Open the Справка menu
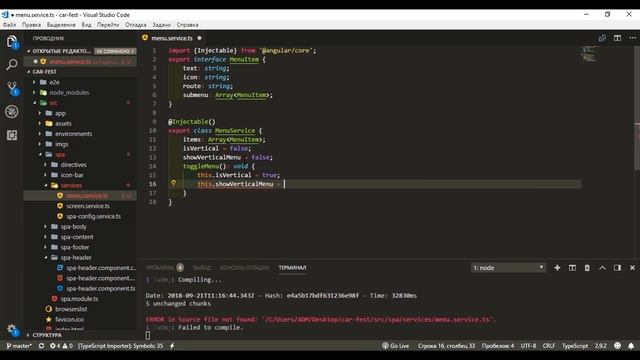 (x=188, y=24)
